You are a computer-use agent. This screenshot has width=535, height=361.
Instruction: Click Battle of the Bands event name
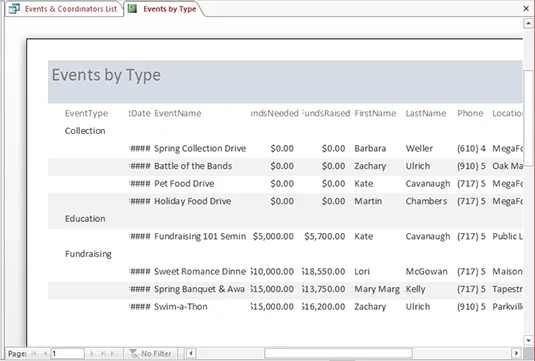pyautogui.click(x=193, y=166)
